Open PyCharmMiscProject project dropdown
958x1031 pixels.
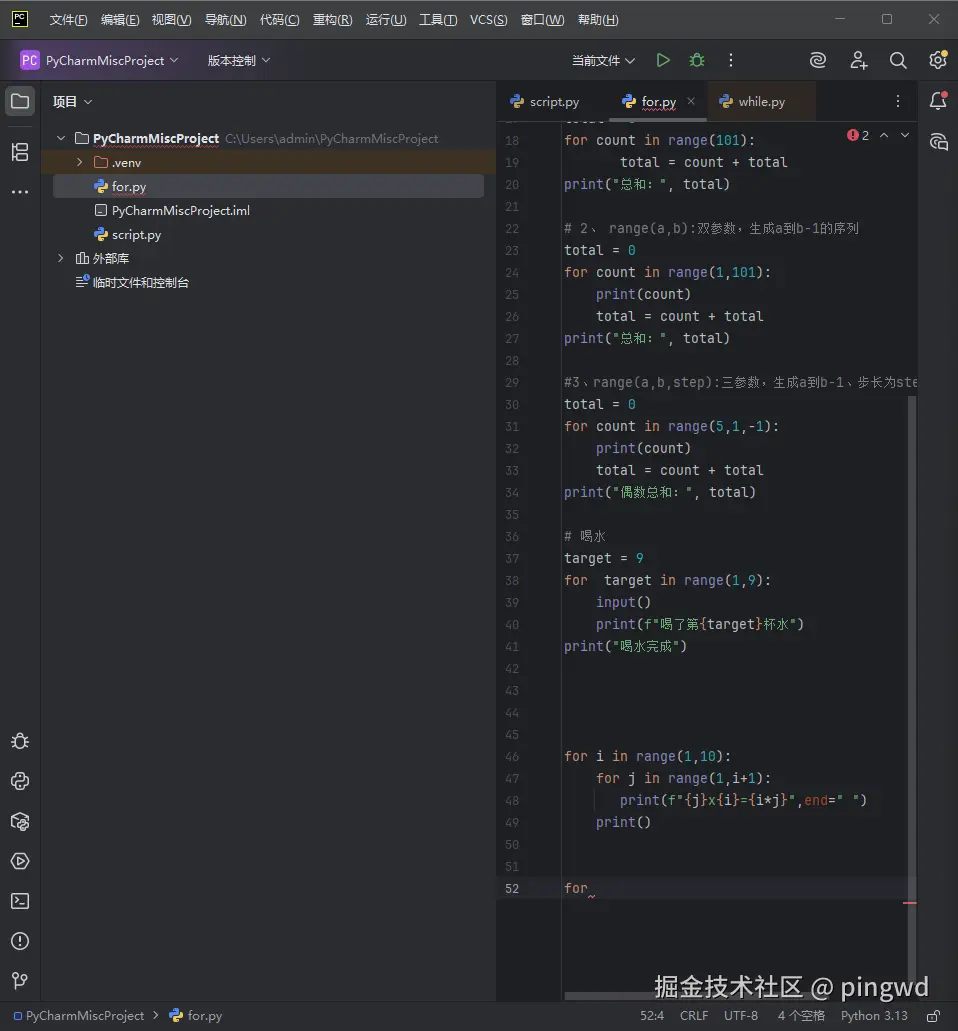coord(99,60)
